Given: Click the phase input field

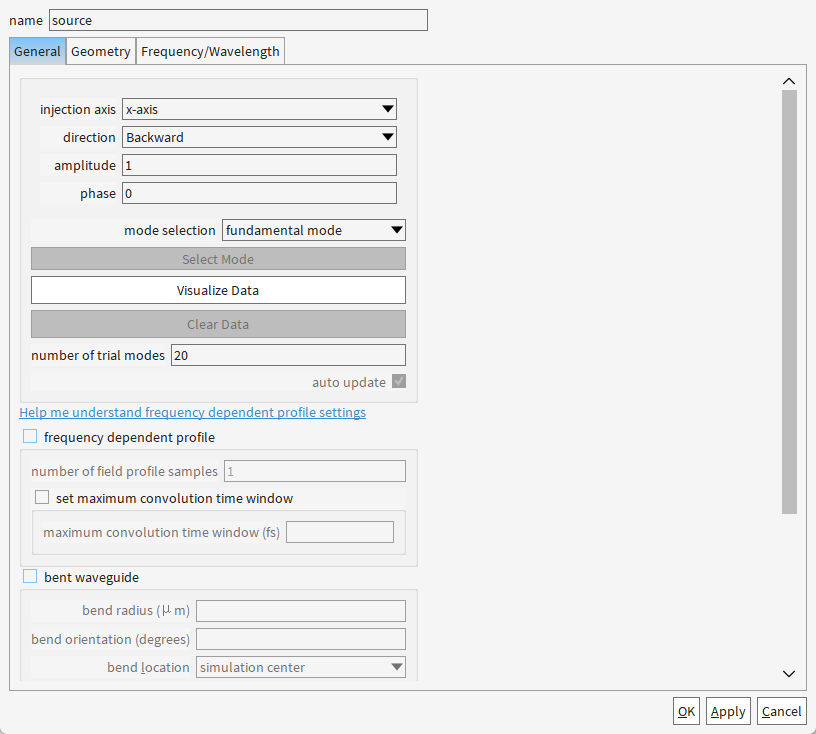Looking at the screenshot, I should (259, 194).
